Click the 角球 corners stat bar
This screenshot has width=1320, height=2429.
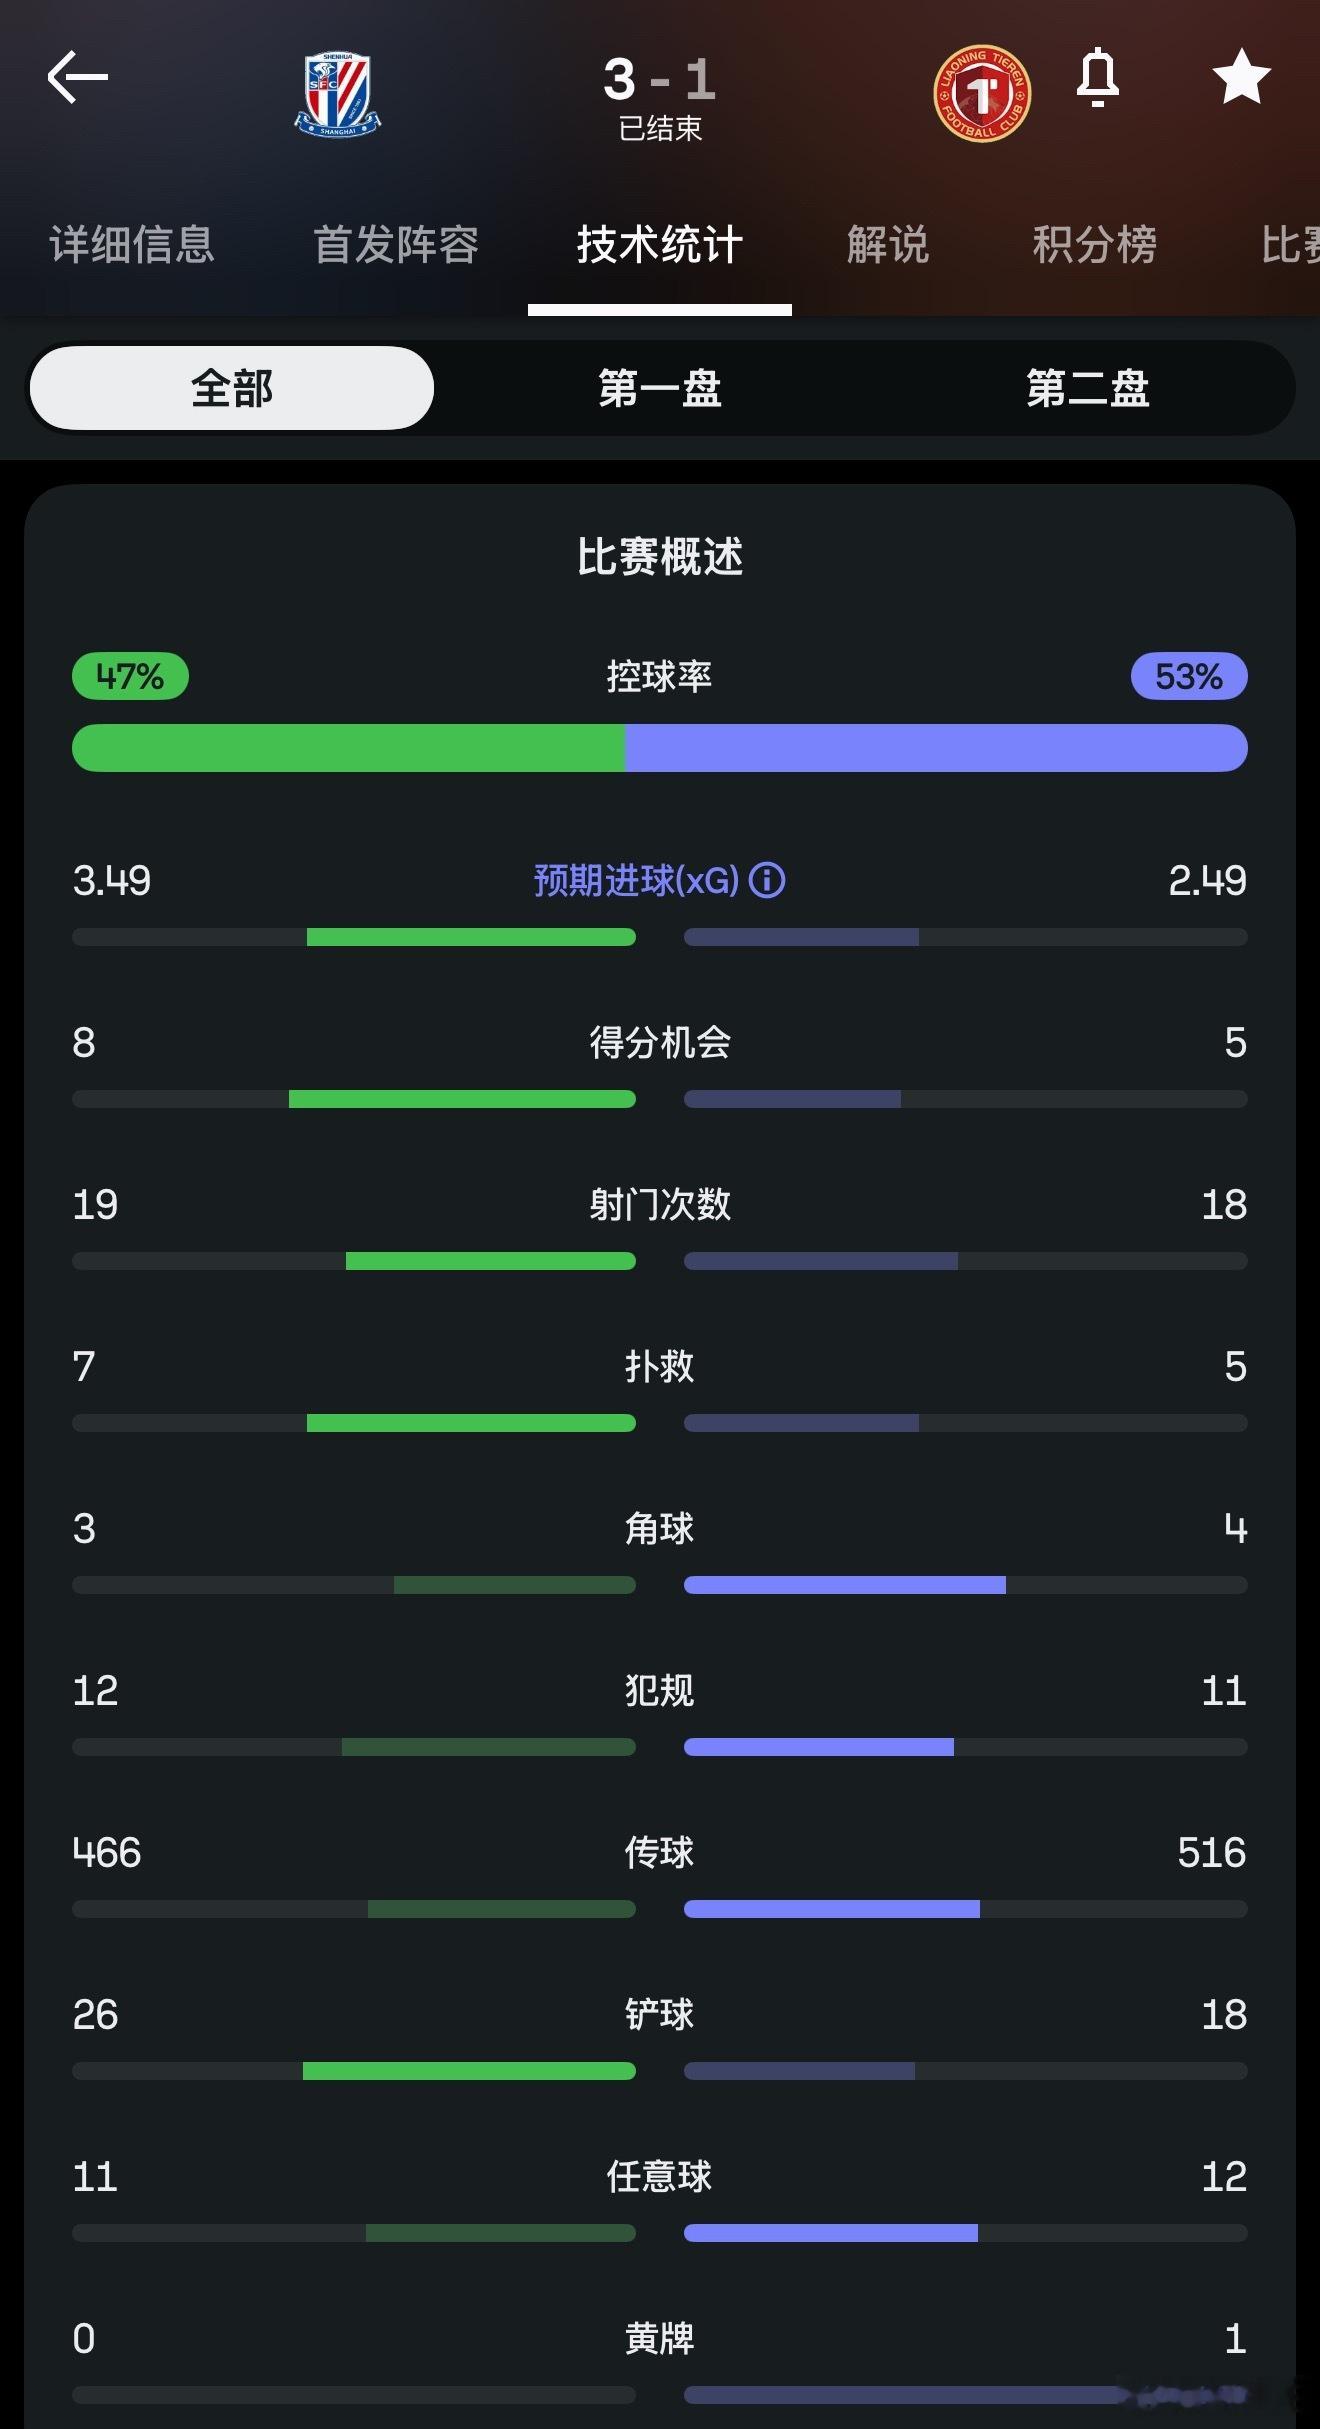pos(660,1585)
